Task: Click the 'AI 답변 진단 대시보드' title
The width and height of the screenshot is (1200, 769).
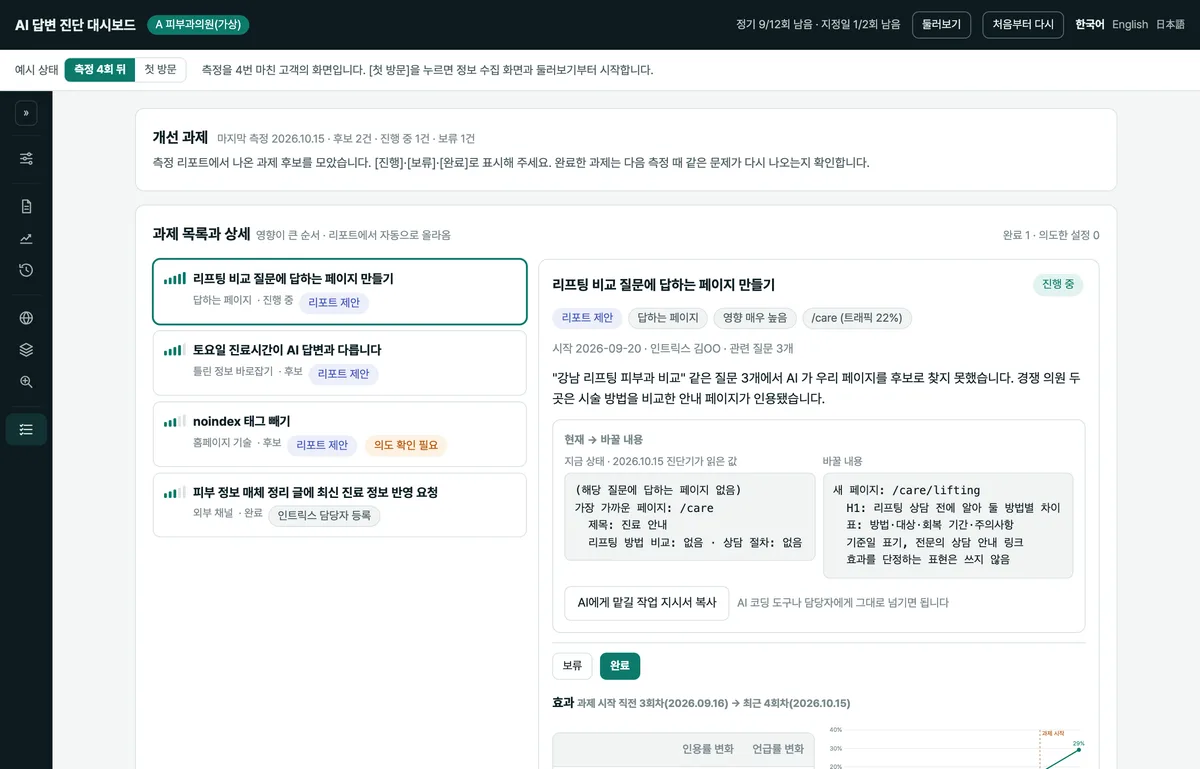Action: coord(75,25)
